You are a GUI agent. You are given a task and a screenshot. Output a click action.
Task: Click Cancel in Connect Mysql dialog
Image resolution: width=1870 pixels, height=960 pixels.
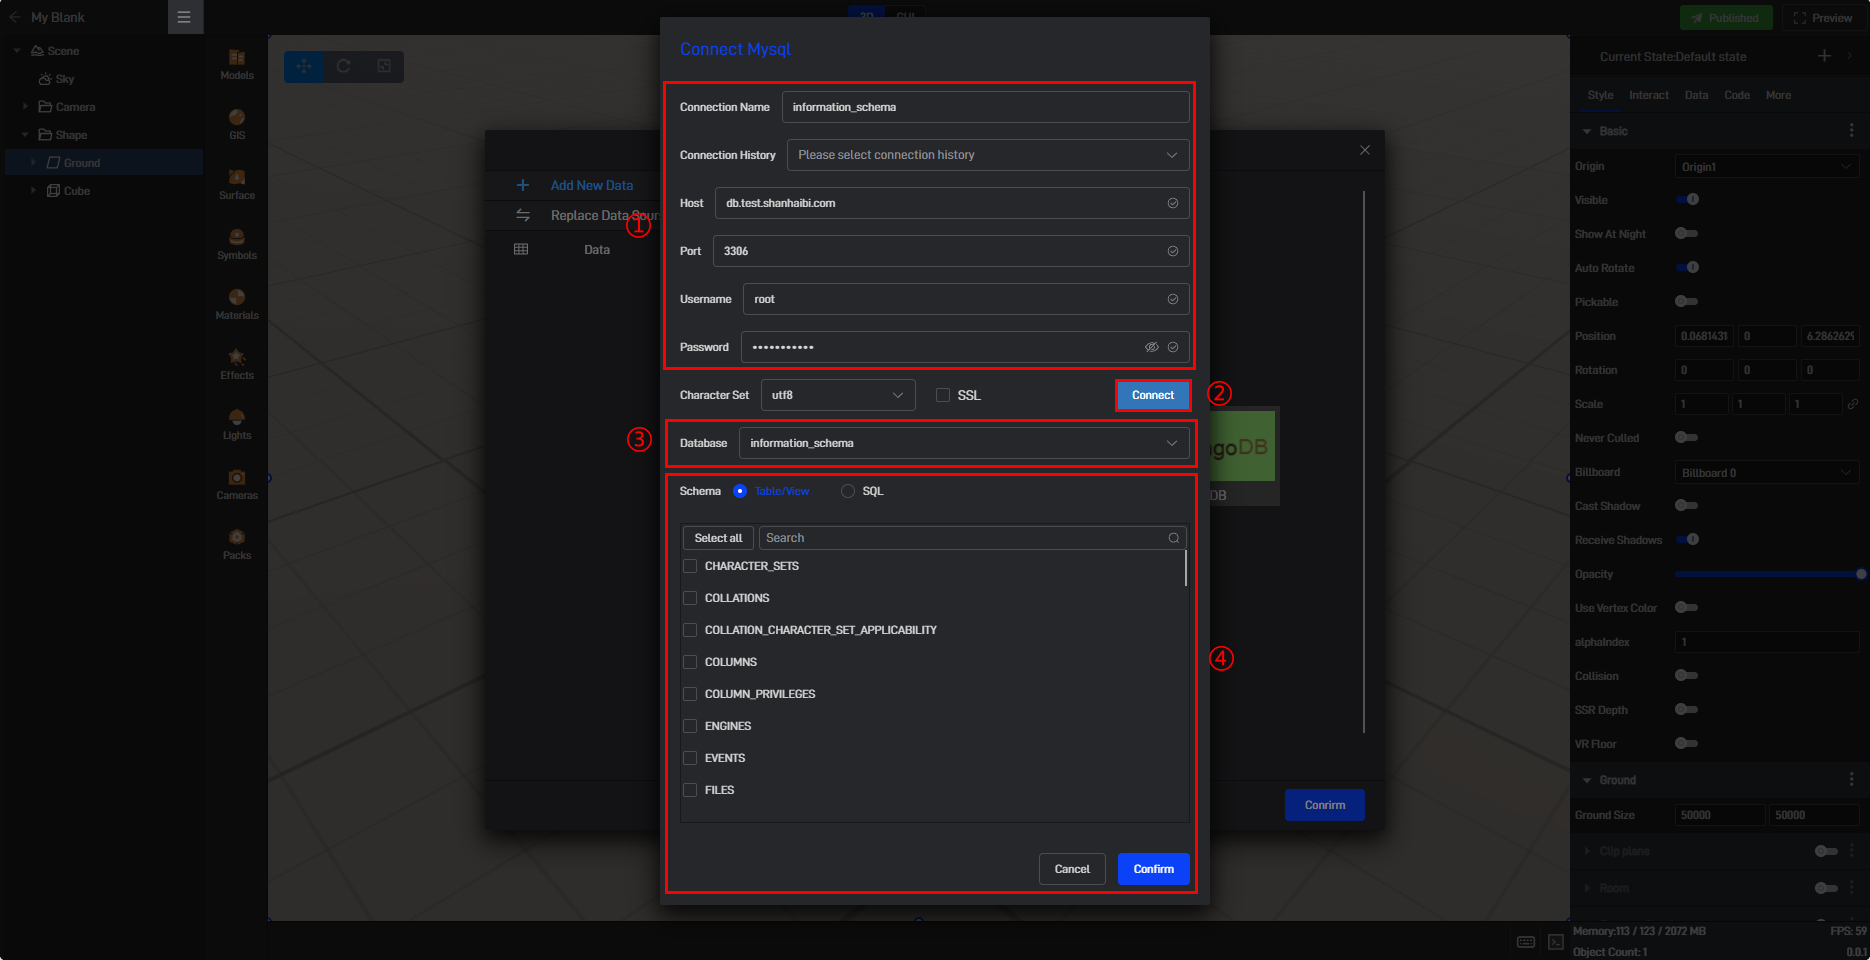pyautogui.click(x=1072, y=869)
